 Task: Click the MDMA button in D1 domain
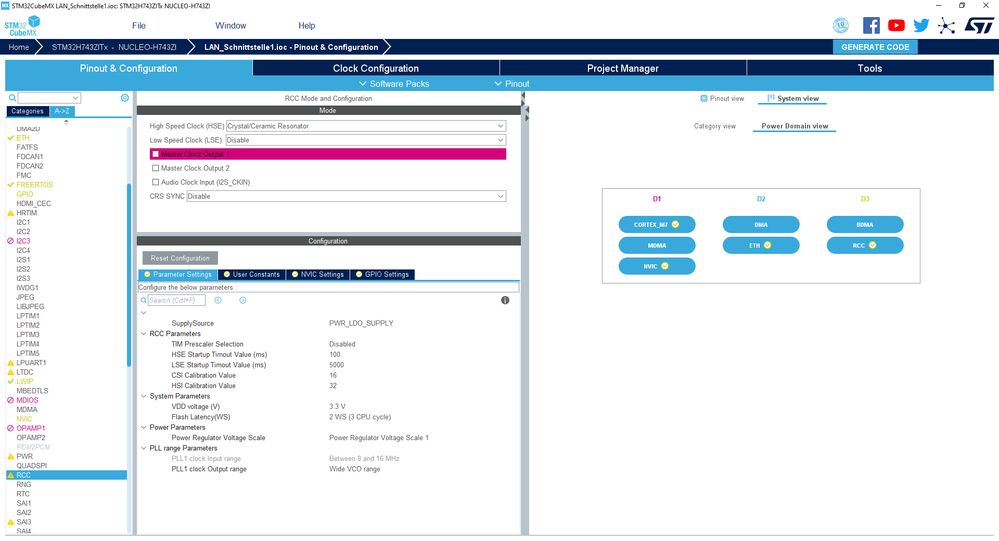click(x=657, y=245)
